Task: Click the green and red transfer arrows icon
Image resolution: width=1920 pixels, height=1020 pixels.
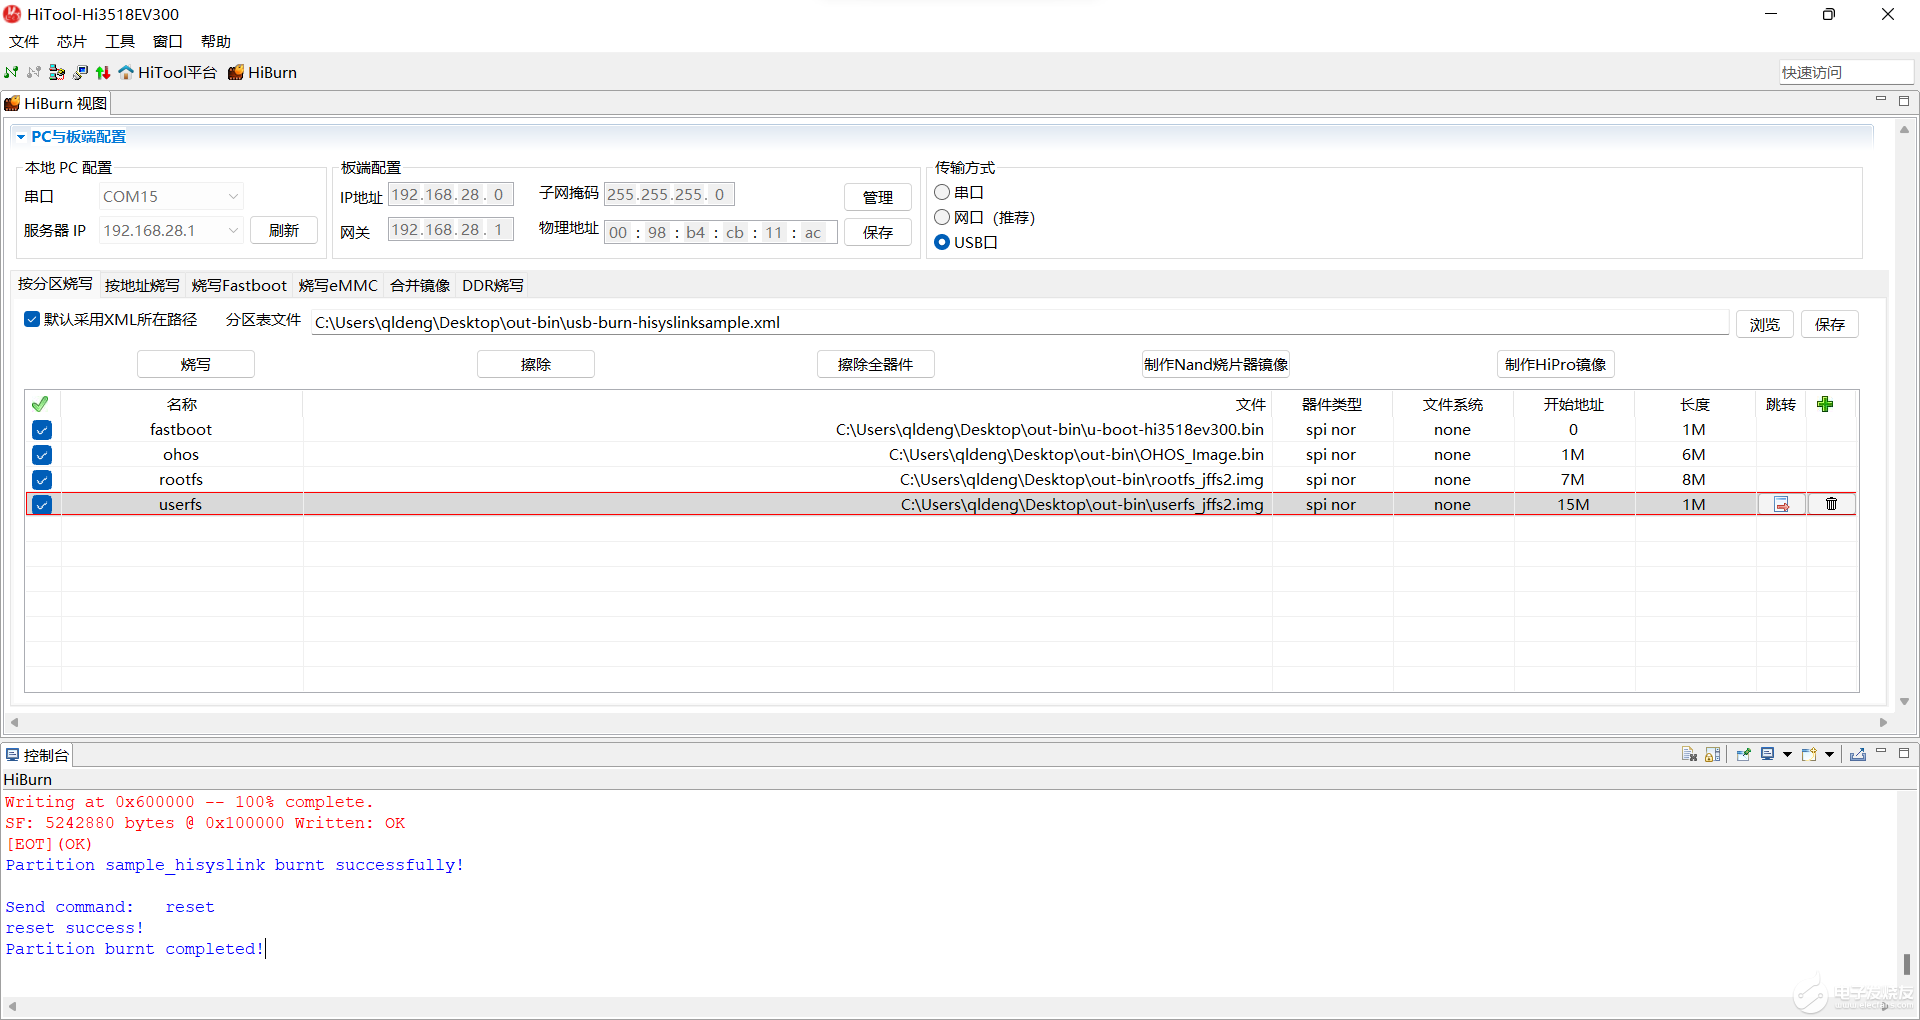Action: pyautogui.click(x=103, y=72)
